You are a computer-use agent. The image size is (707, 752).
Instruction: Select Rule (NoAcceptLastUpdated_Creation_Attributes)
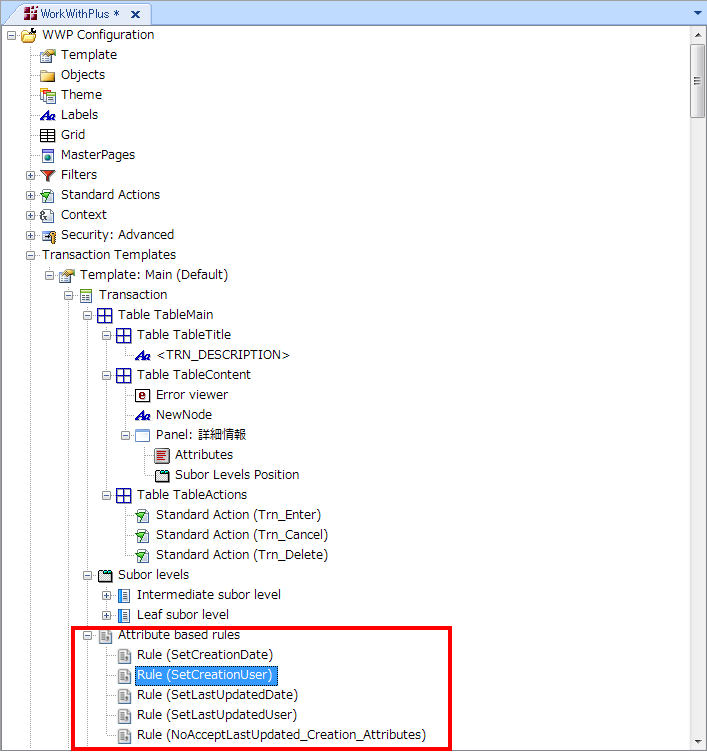[x=282, y=735]
